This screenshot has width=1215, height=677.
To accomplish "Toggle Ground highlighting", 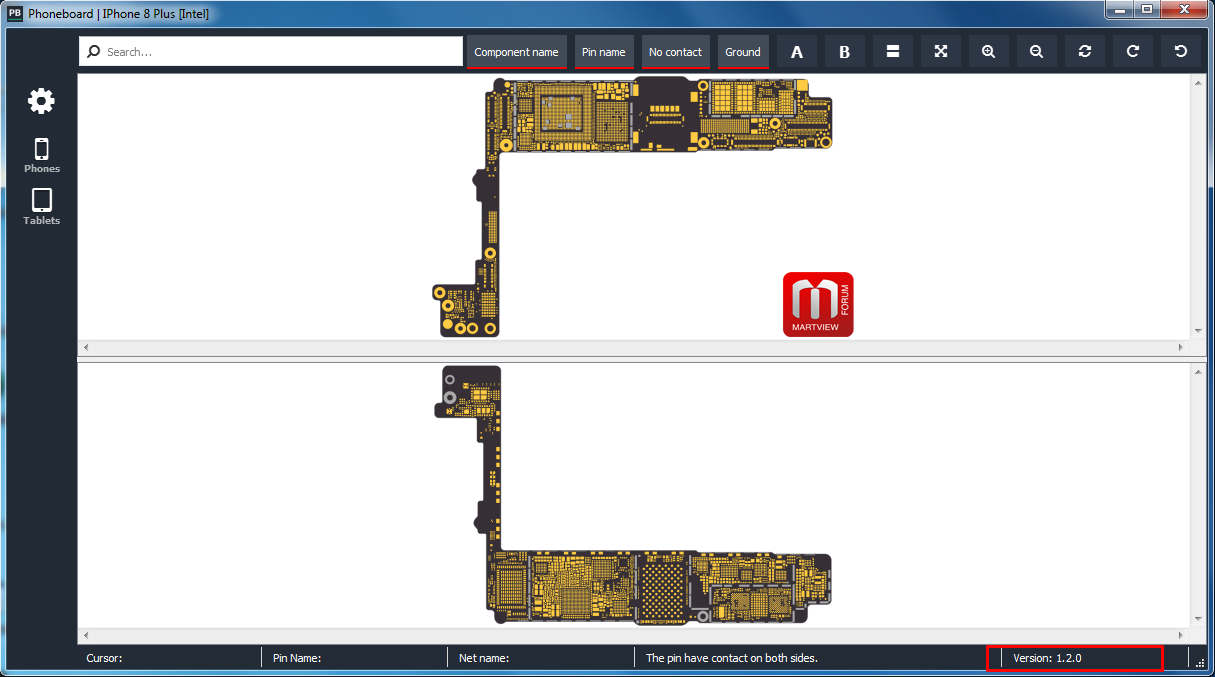I will (743, 52).
